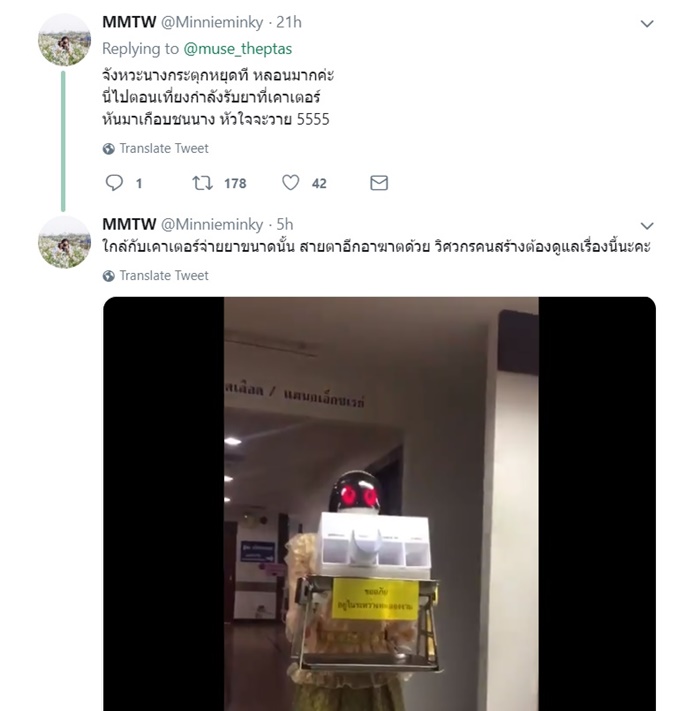Like the first tweet with heart icon
Screen dimensions: 700x711
pyautogui.click(x=291, y=183)
